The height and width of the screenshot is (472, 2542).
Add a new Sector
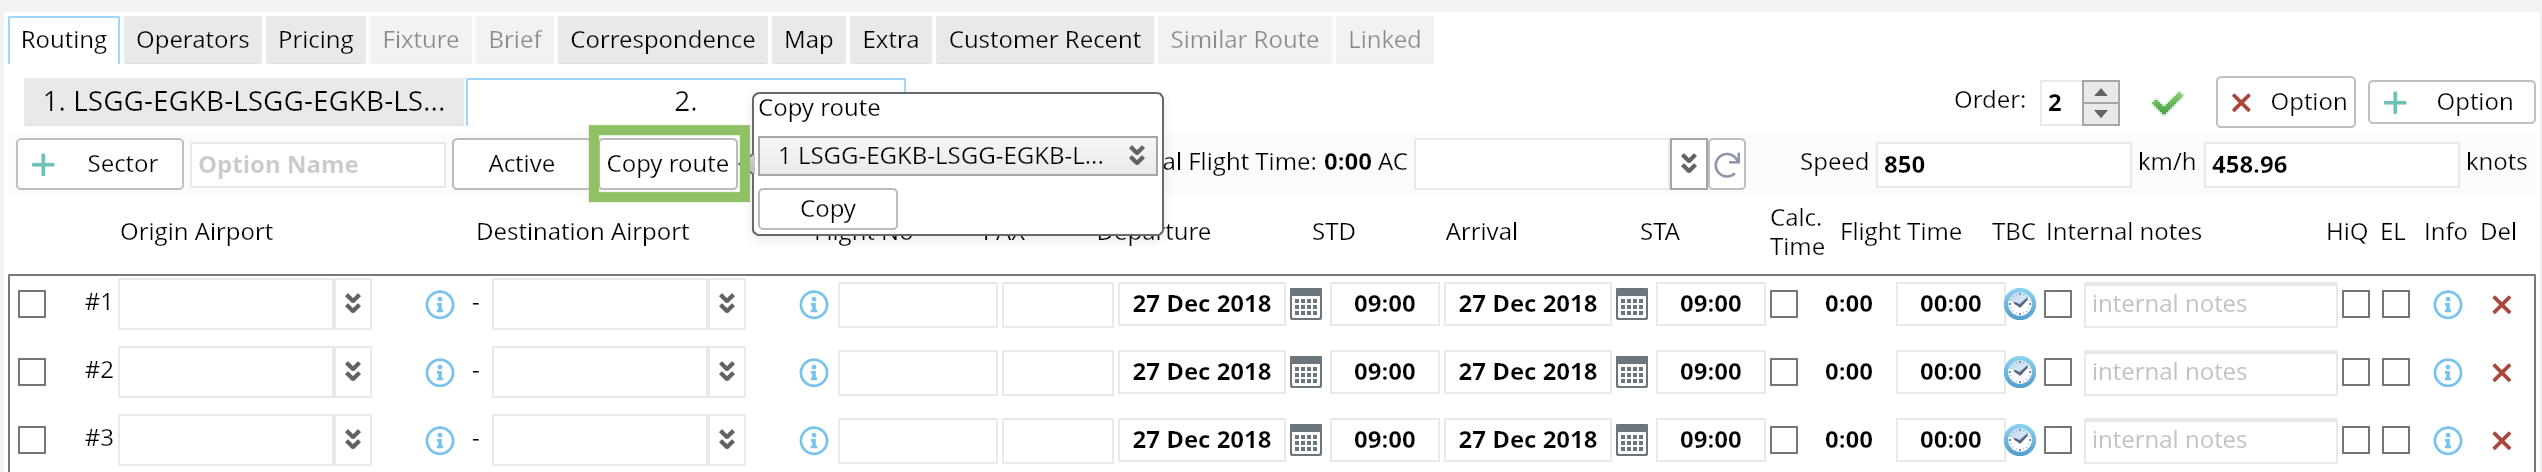click(100, 164)
